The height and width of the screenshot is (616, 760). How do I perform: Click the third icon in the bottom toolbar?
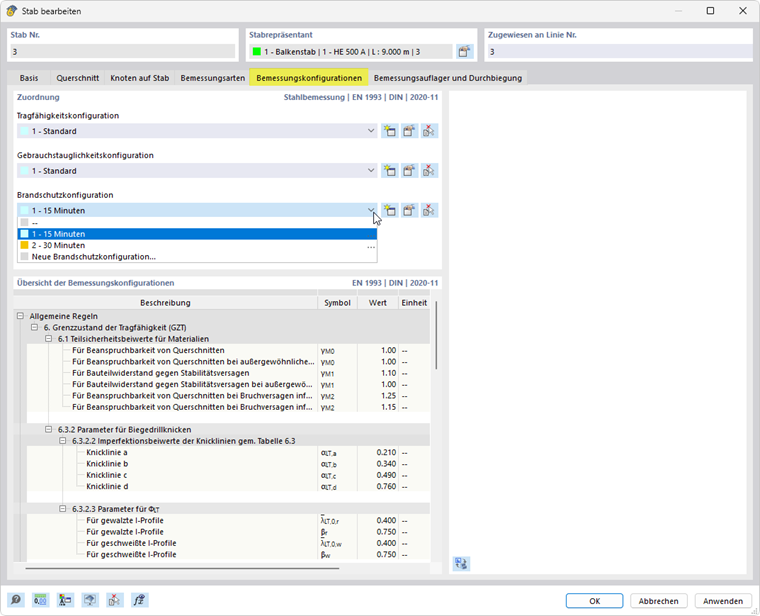pos(65,600)
